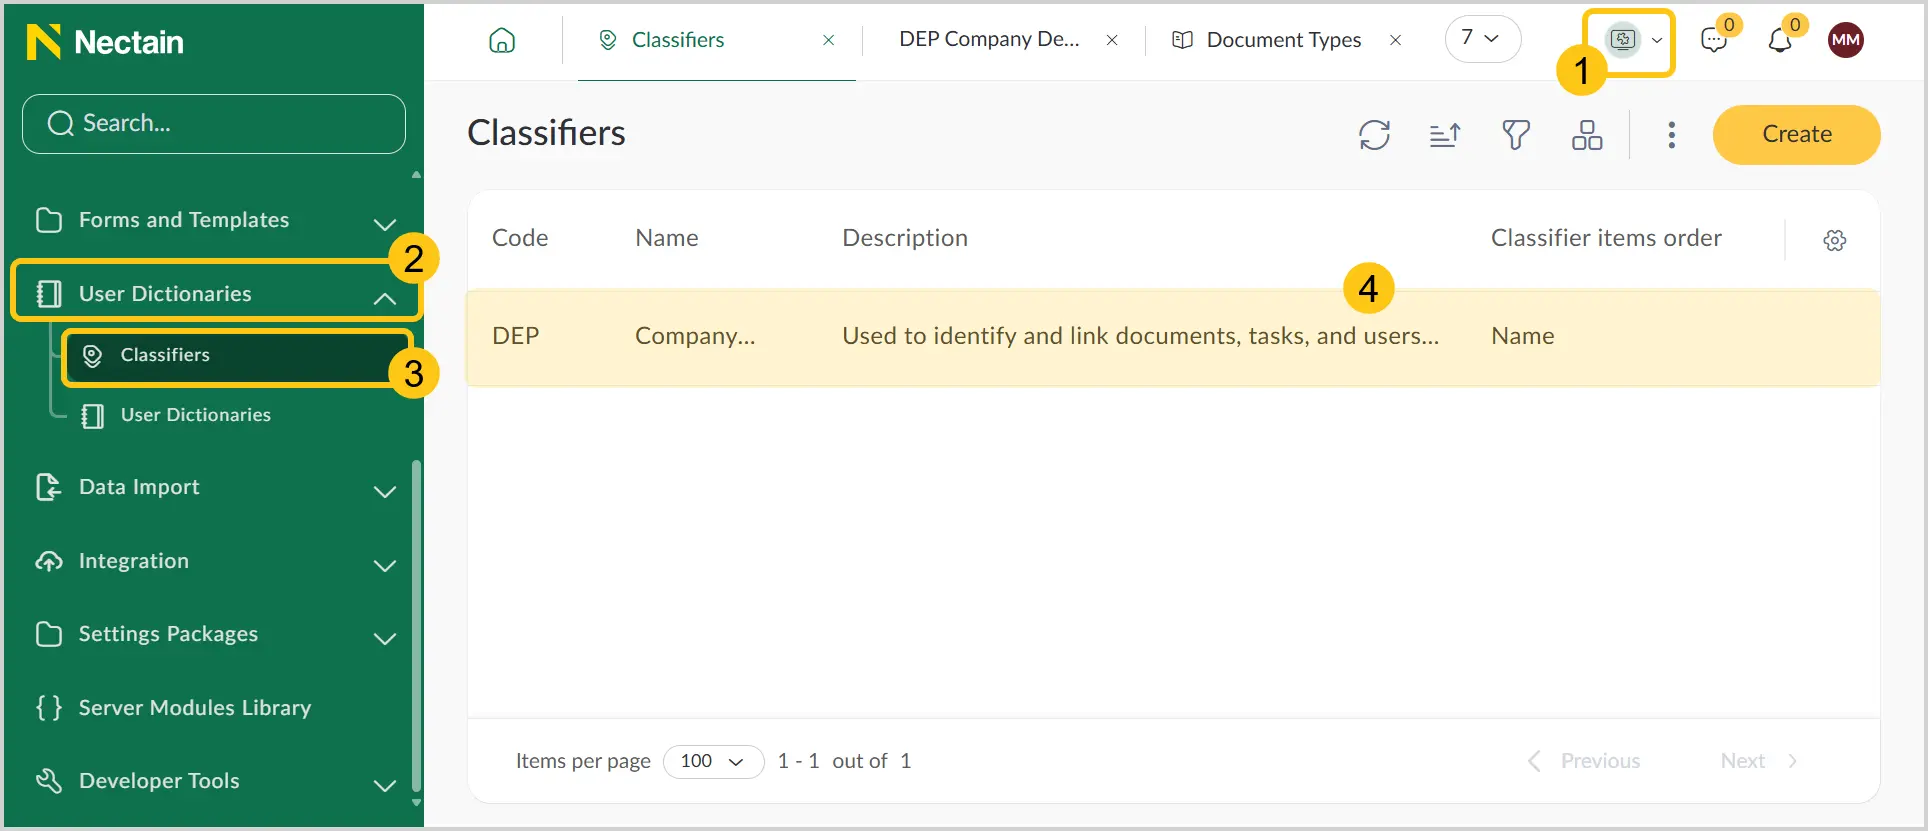This screenshot has height=831, width=1928.
Task: Click the Nectain logo
Action: point(105,42)
